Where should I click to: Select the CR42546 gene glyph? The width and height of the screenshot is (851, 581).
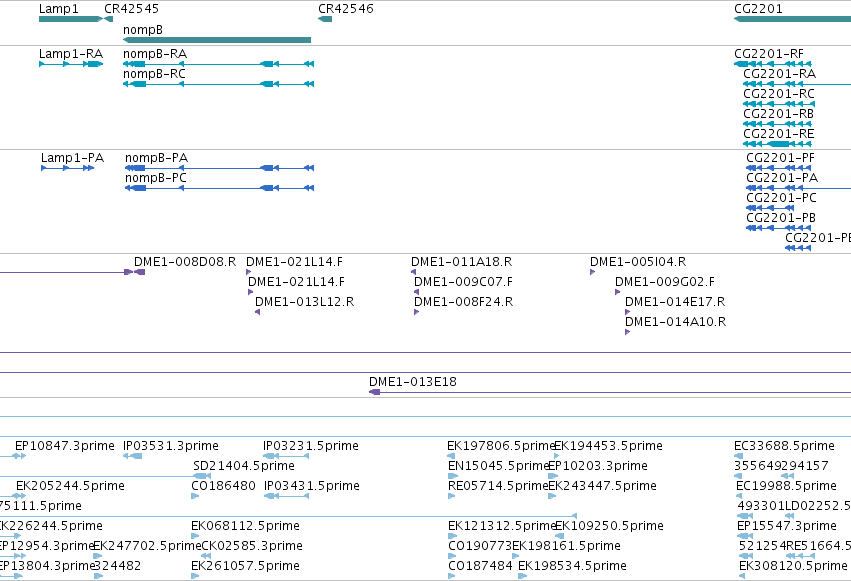tap(325, 19)
